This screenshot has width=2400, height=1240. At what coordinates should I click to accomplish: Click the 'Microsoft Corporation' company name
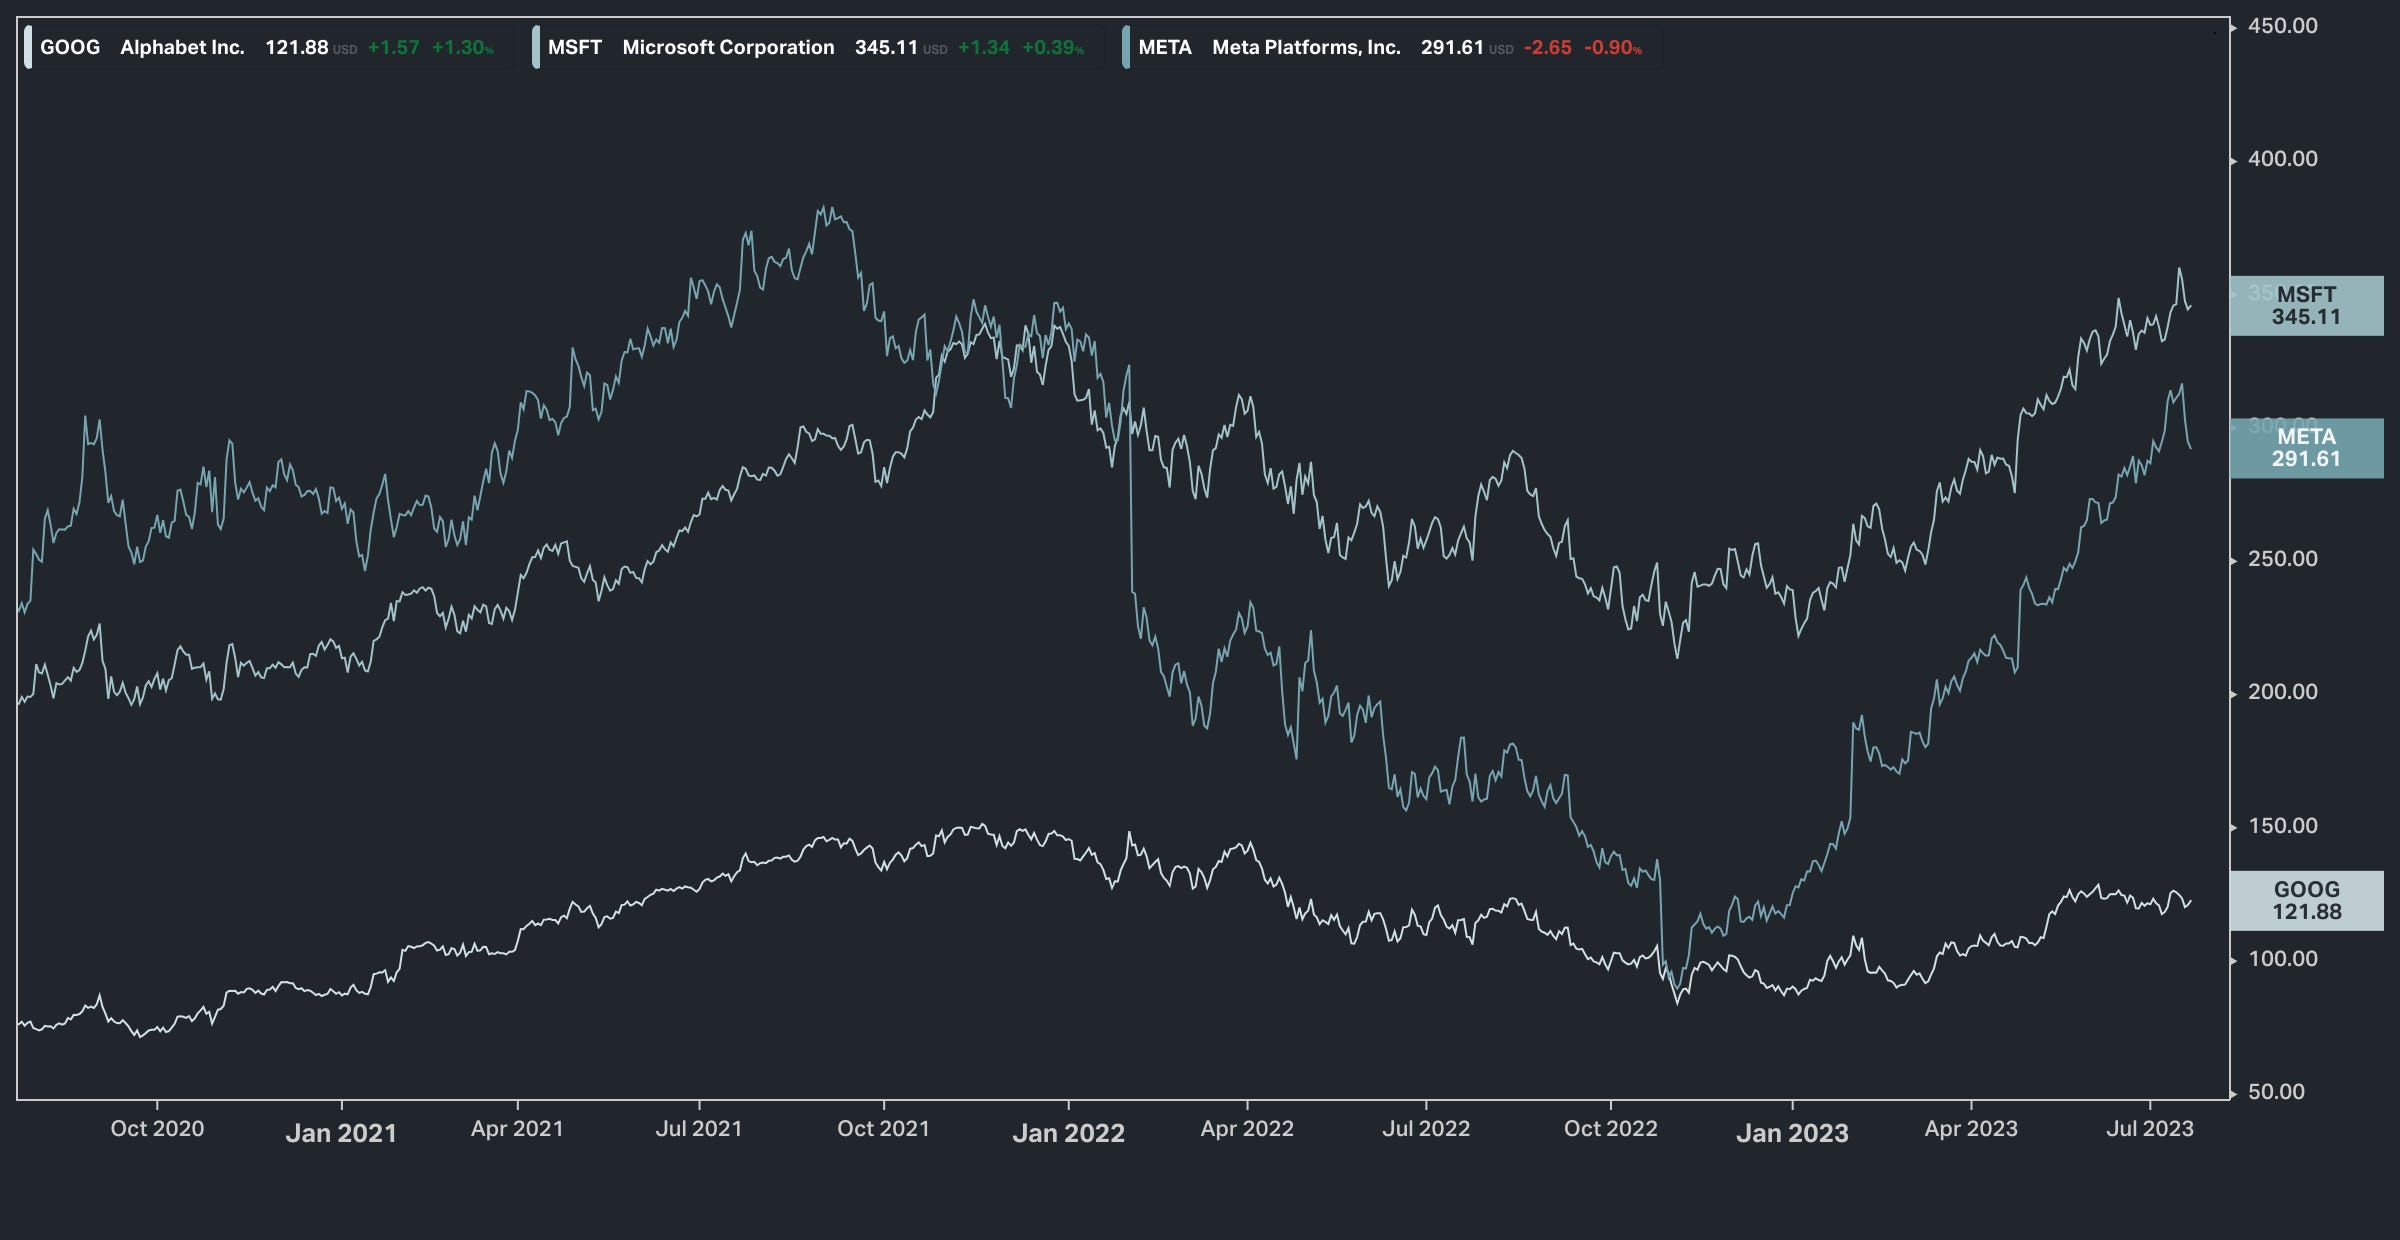coord(728,47)
